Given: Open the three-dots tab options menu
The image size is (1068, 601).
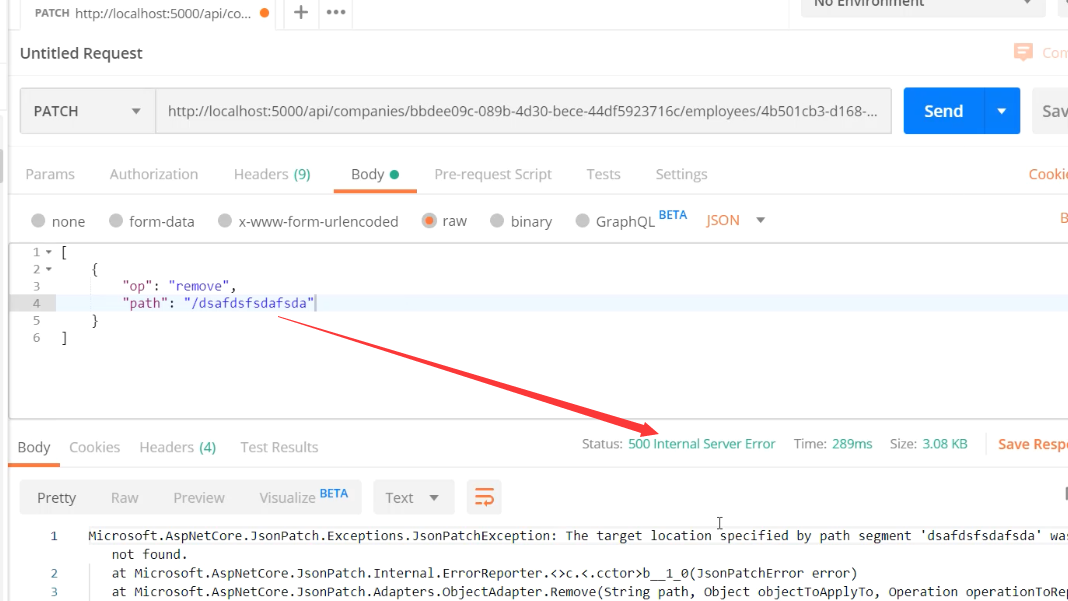Looking at the screenshot, I should 336,12.
